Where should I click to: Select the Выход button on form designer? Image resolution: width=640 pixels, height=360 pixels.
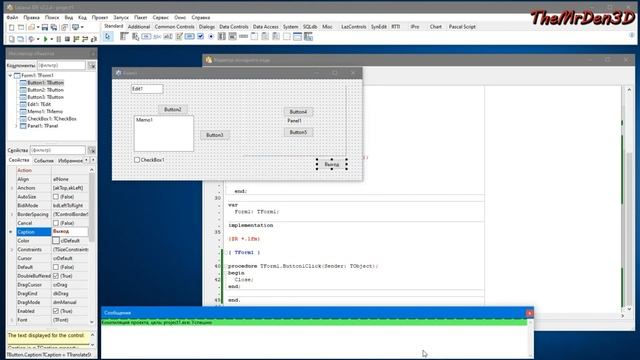click(x=332, y=164)
